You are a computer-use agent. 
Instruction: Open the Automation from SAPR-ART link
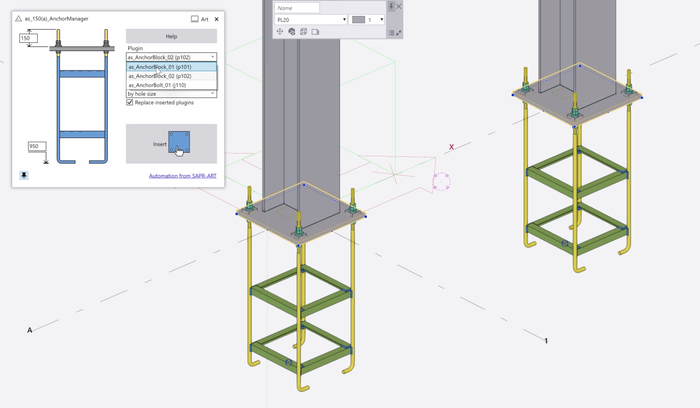tap(182, 177)
